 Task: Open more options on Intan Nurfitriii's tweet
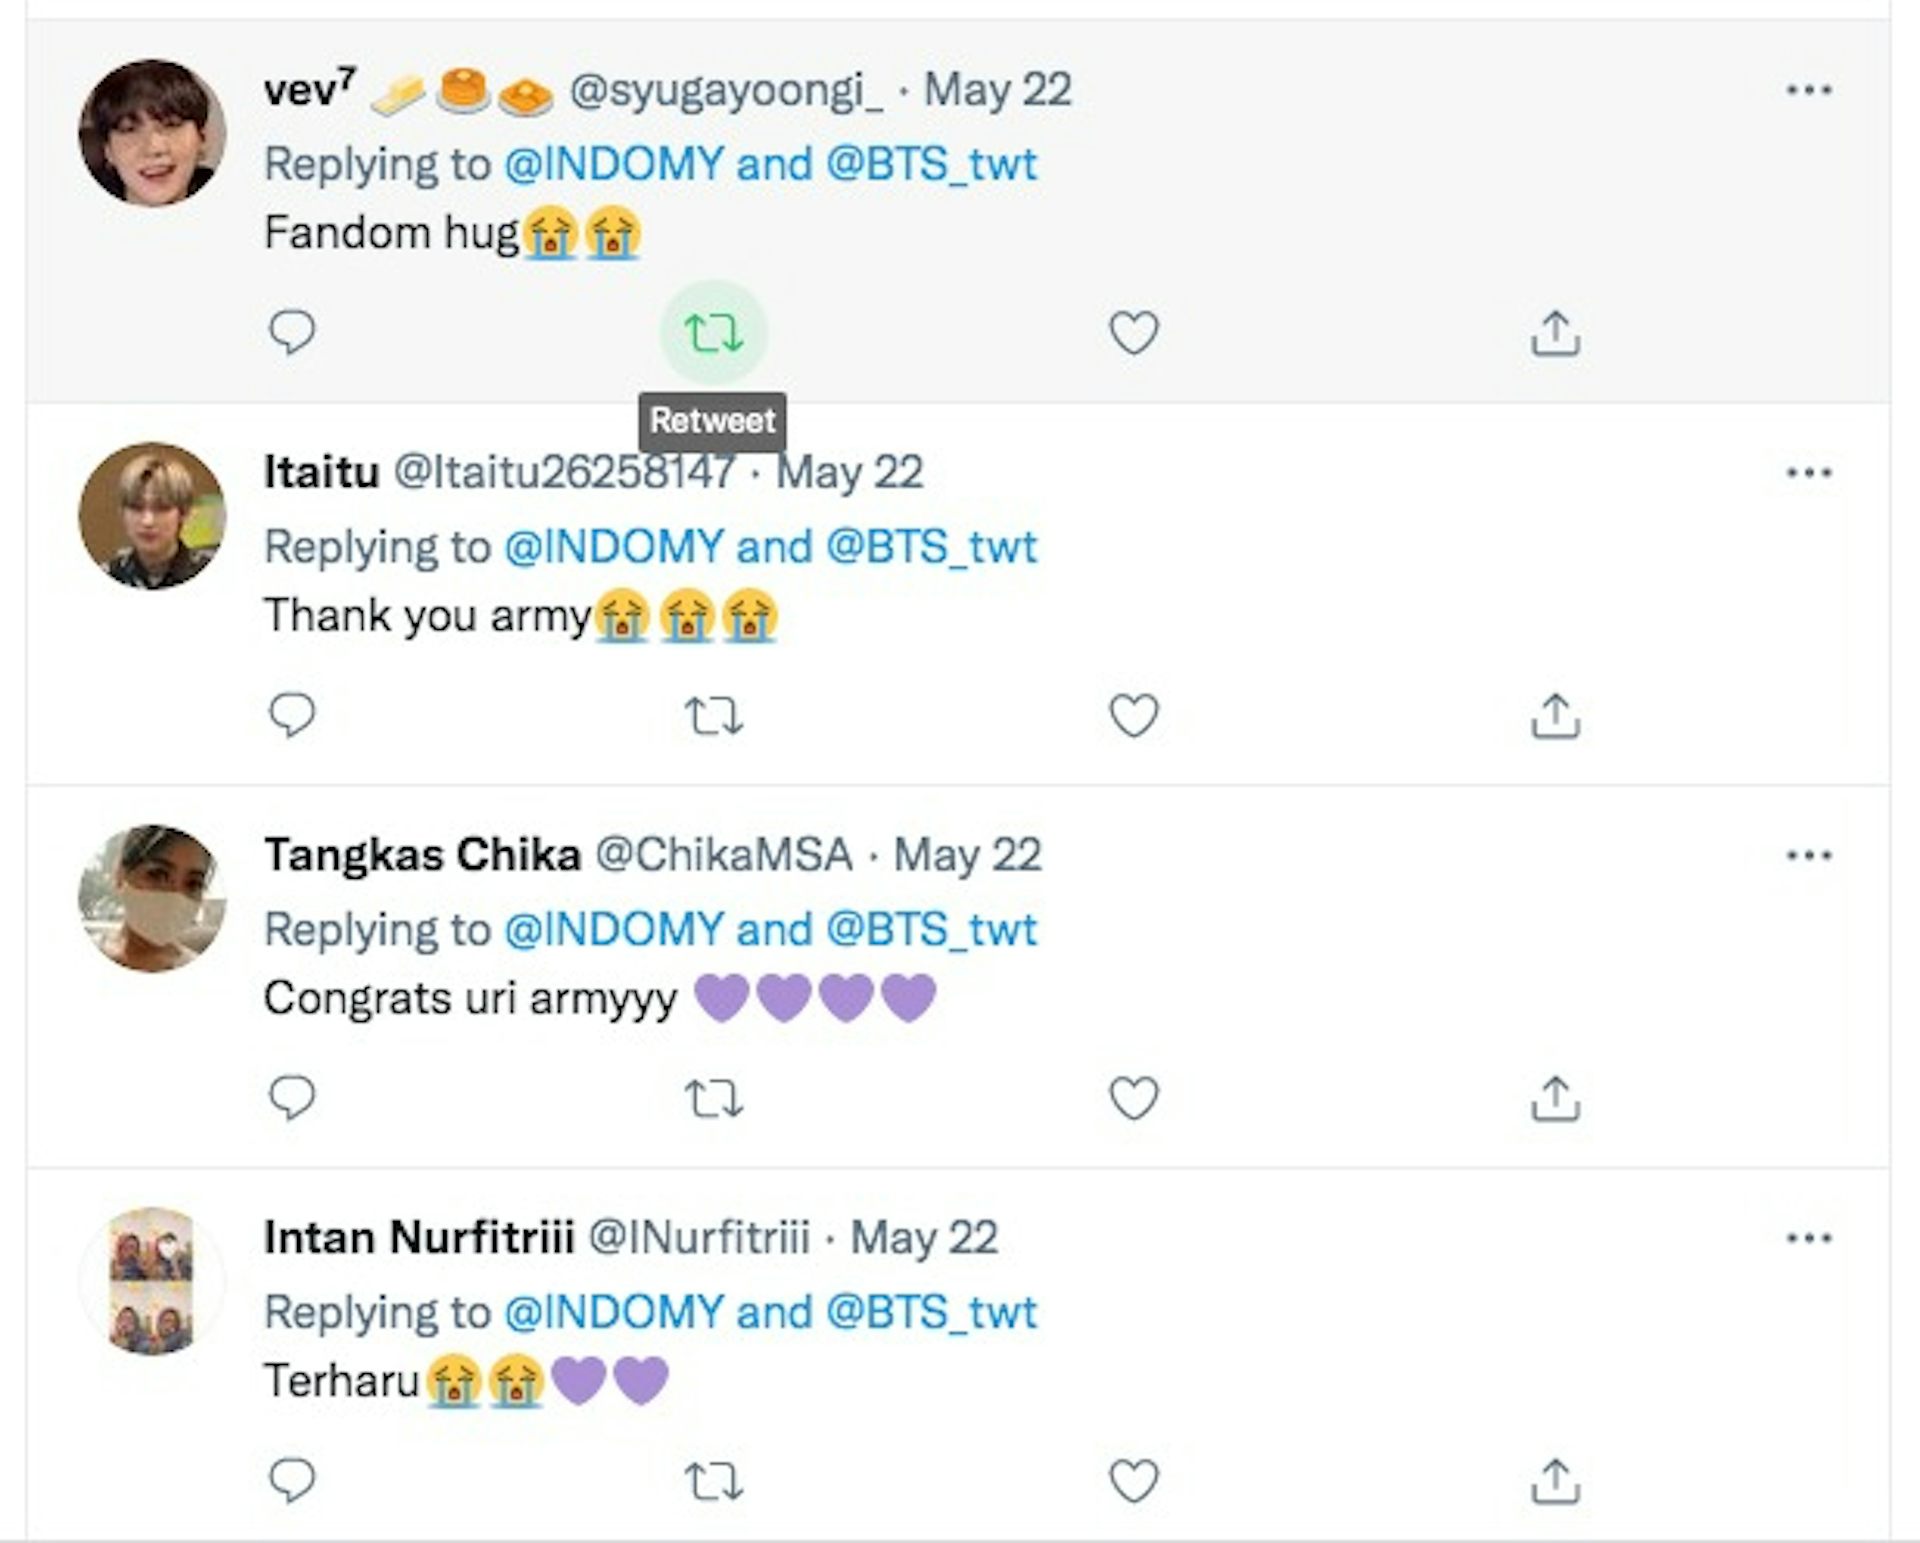(x=1809, y=1238)
